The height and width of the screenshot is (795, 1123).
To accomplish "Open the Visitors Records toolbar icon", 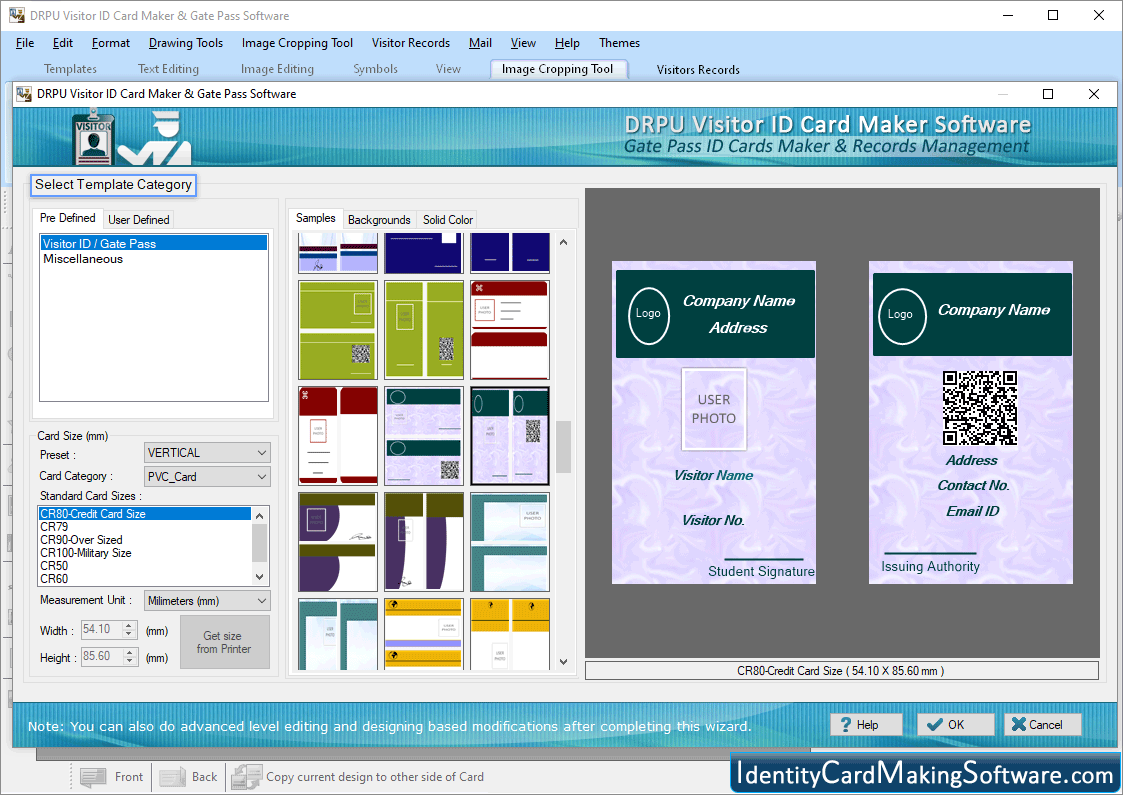I will pos(697,69).
